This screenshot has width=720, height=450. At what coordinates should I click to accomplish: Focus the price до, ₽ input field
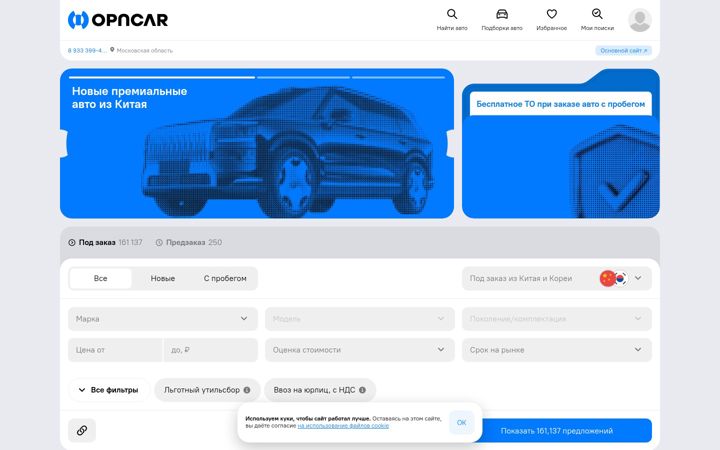pyautogui.click(x=210, y=350)
